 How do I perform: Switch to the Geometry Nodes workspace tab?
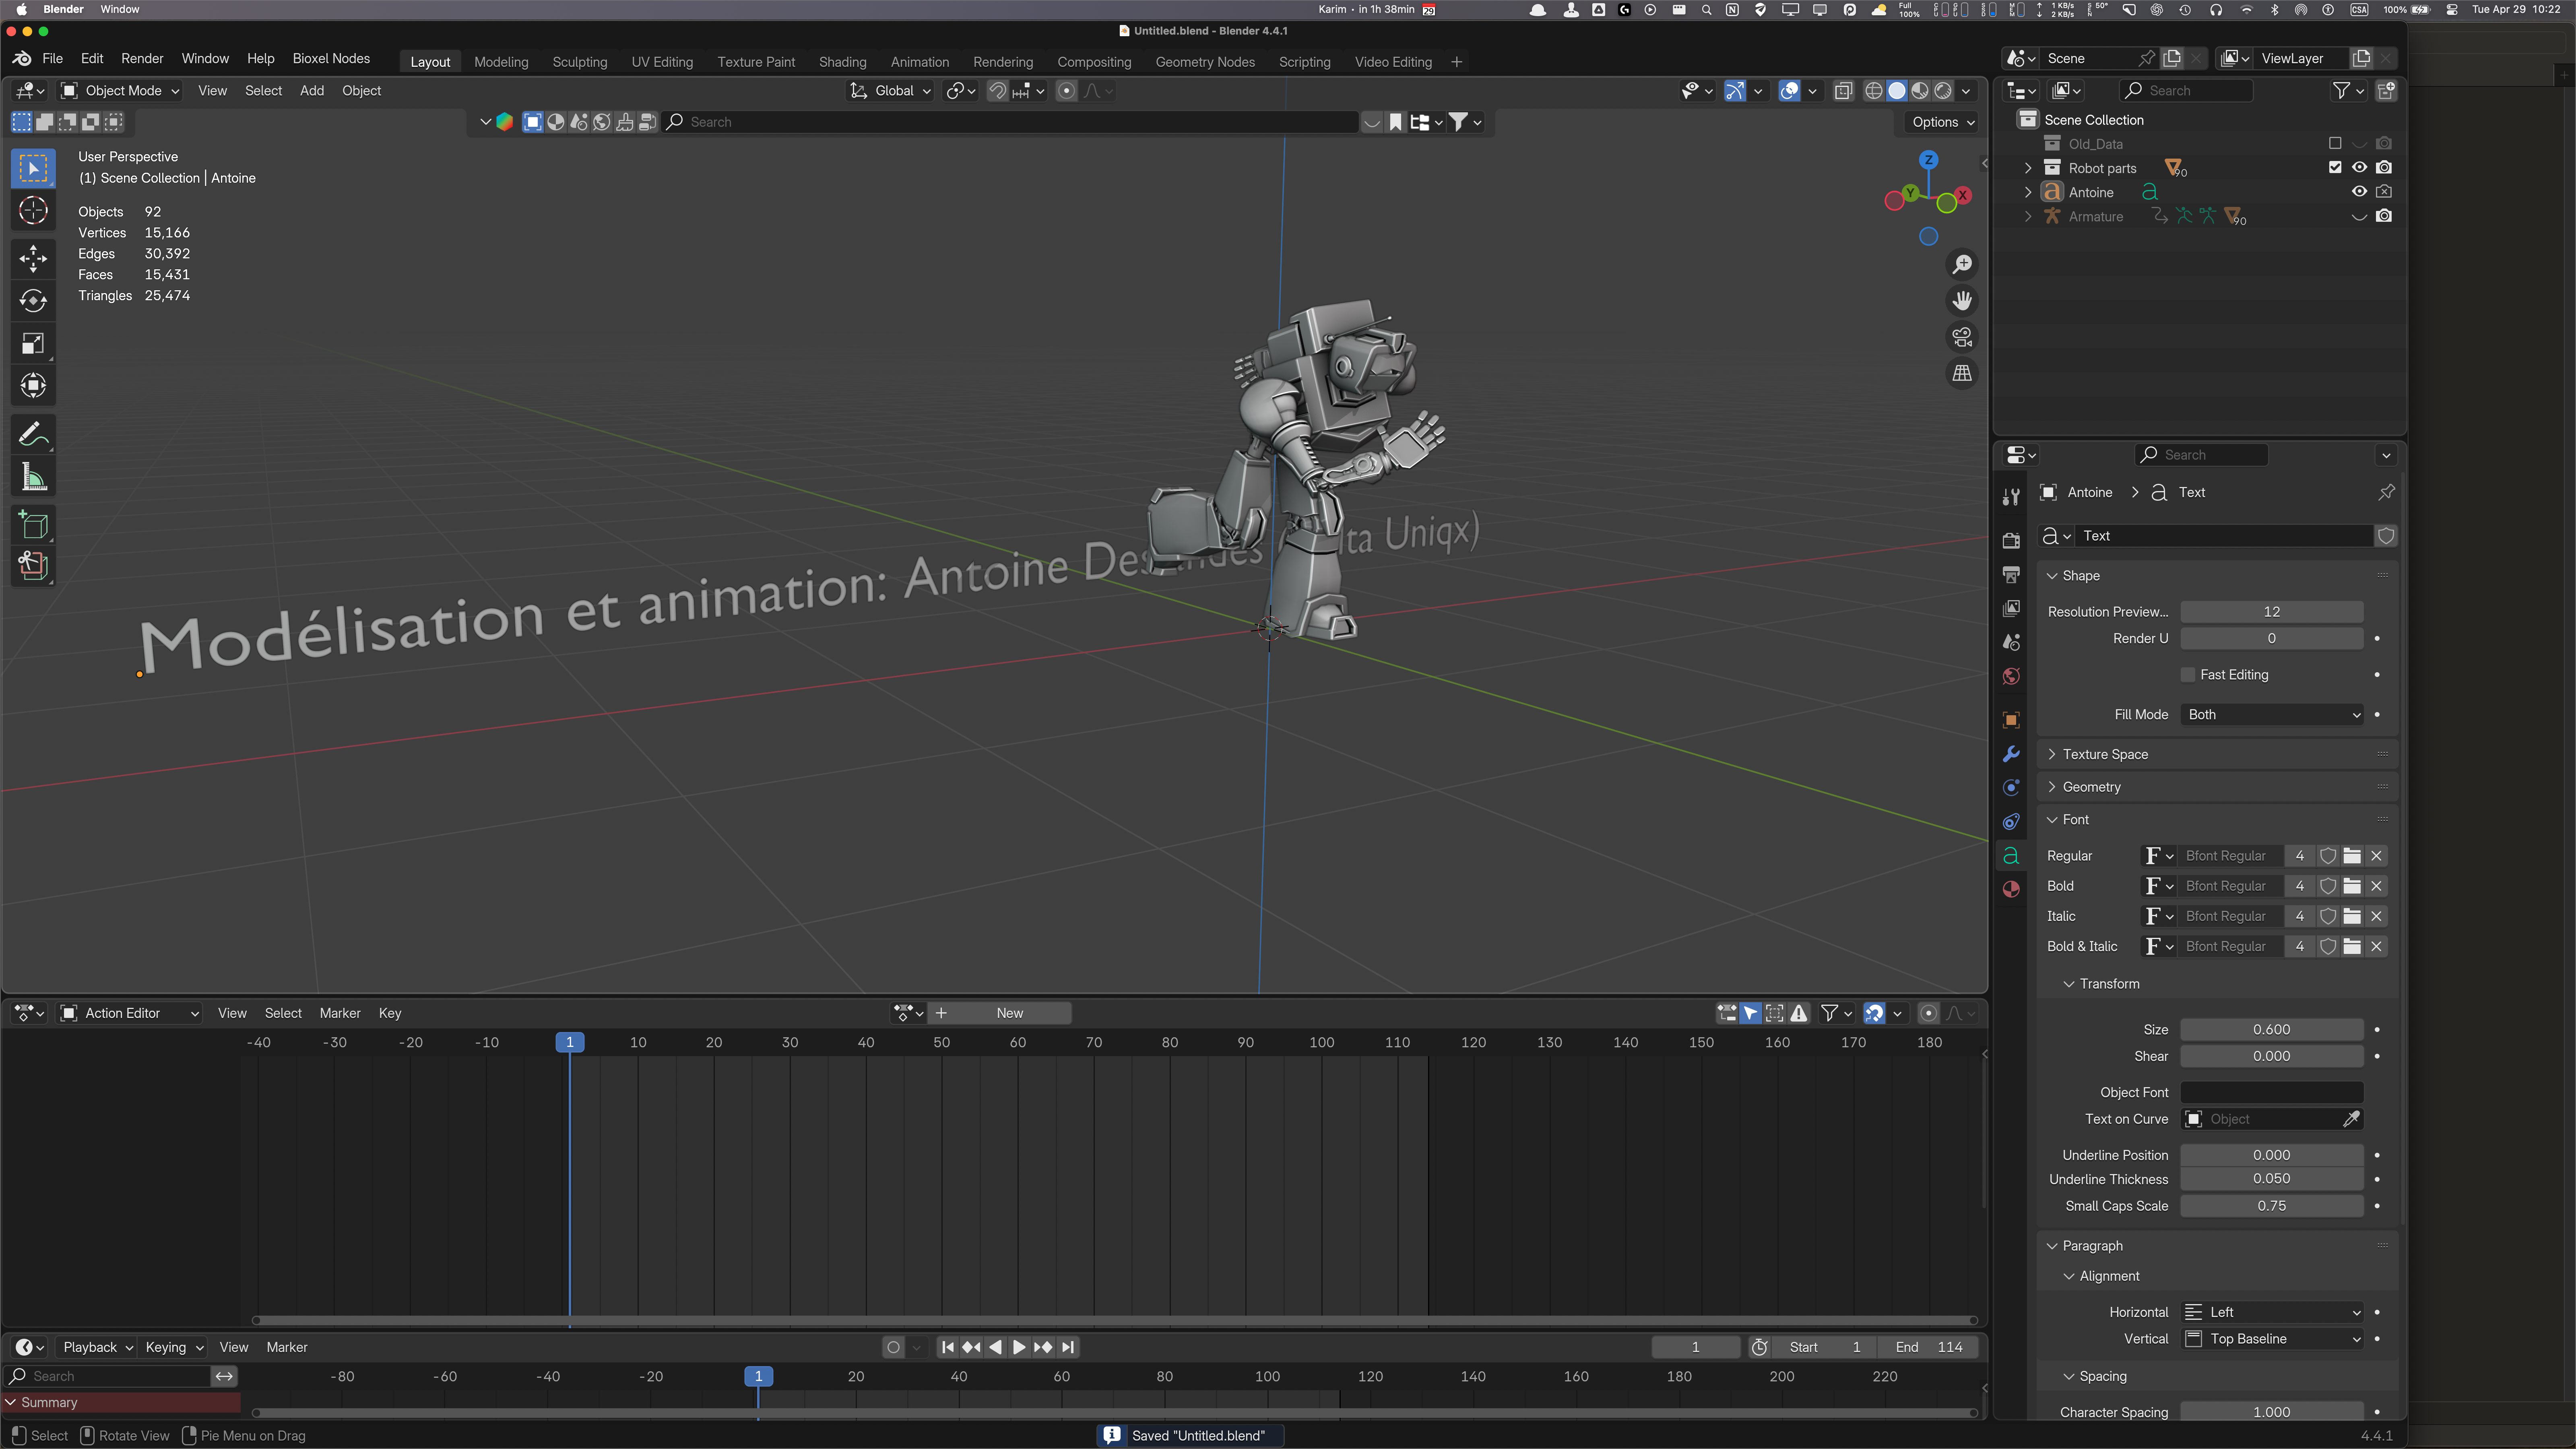(x=1205, y=62)
